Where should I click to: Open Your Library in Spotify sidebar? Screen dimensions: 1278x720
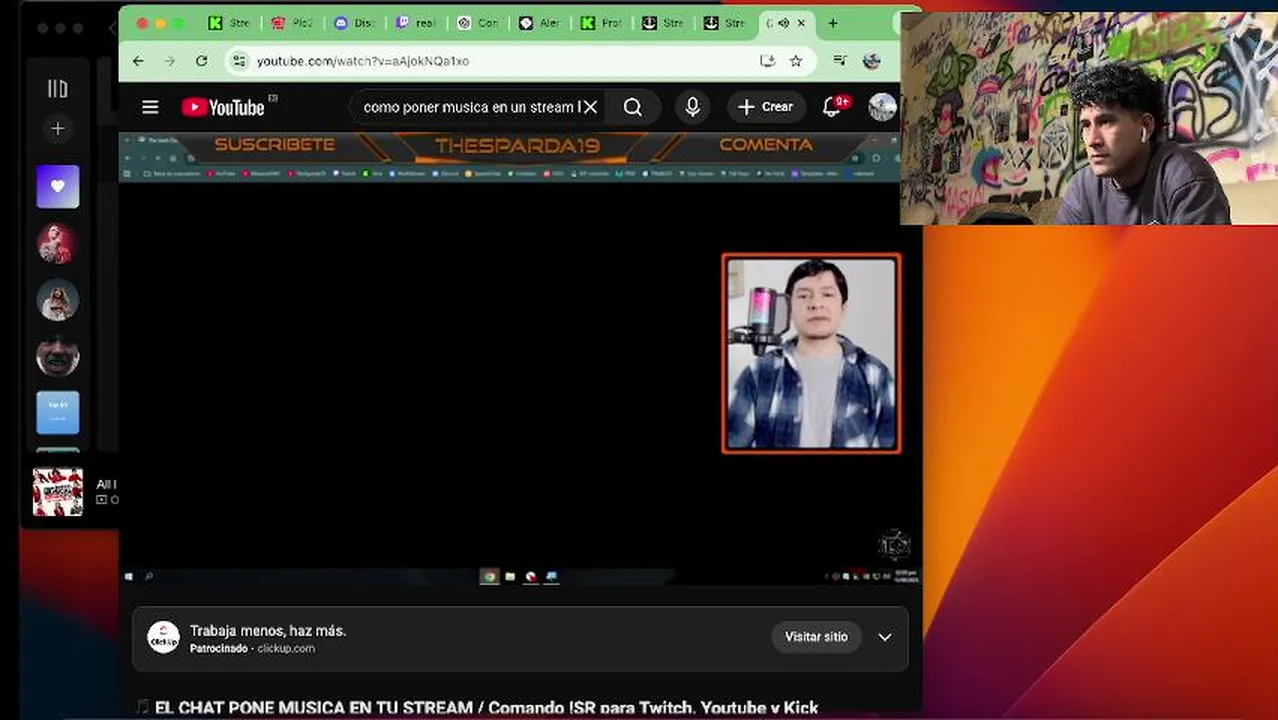[x=58, y=89]
